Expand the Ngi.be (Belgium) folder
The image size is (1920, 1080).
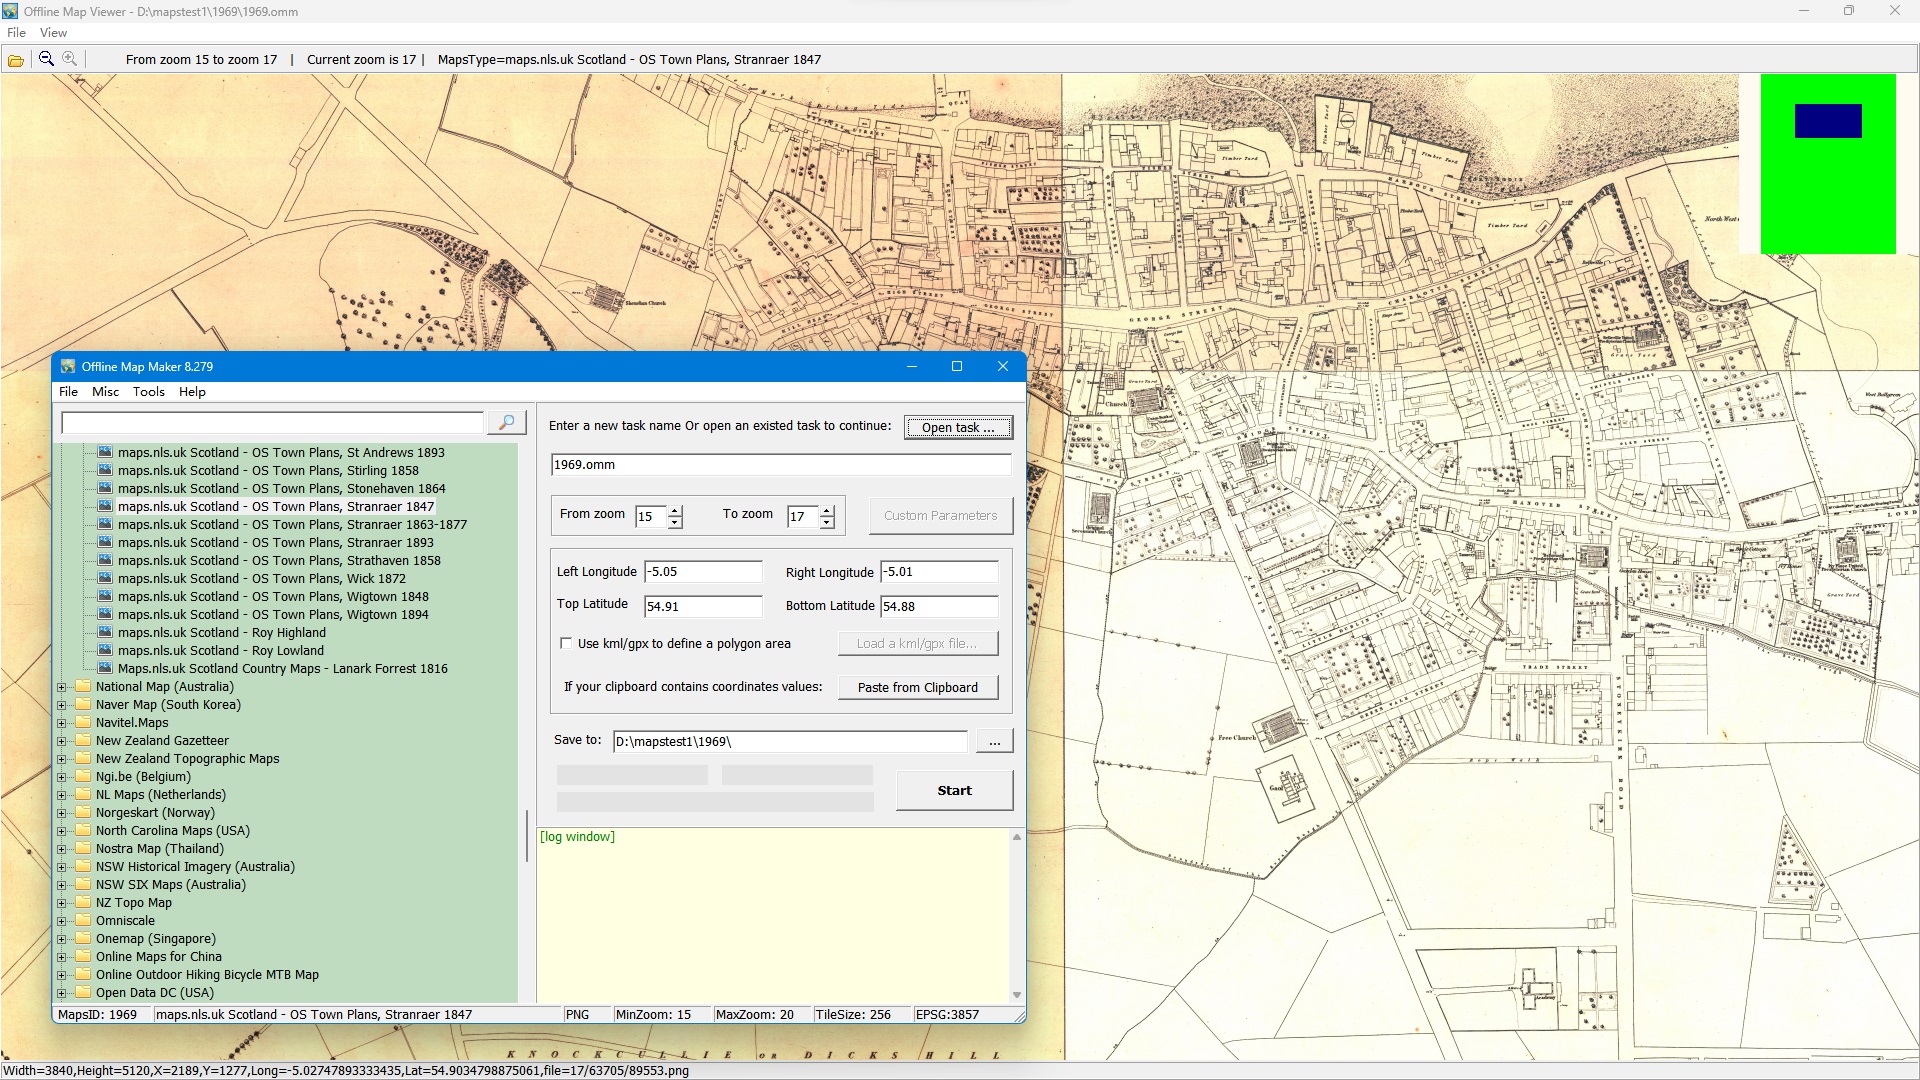pyautogui.click(x=62, y=777)
